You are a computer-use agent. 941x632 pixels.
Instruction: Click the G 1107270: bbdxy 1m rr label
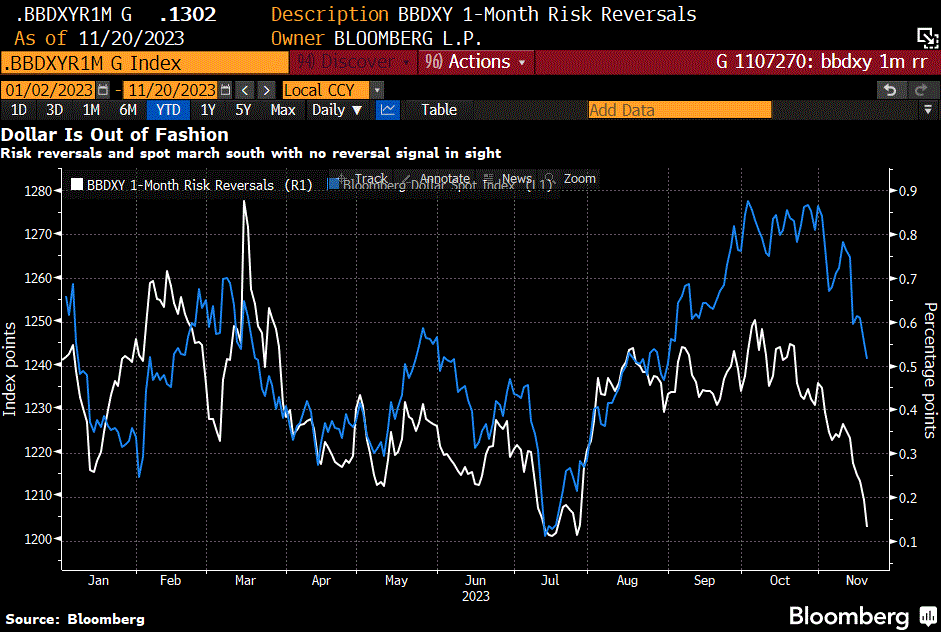click(822, 62)
